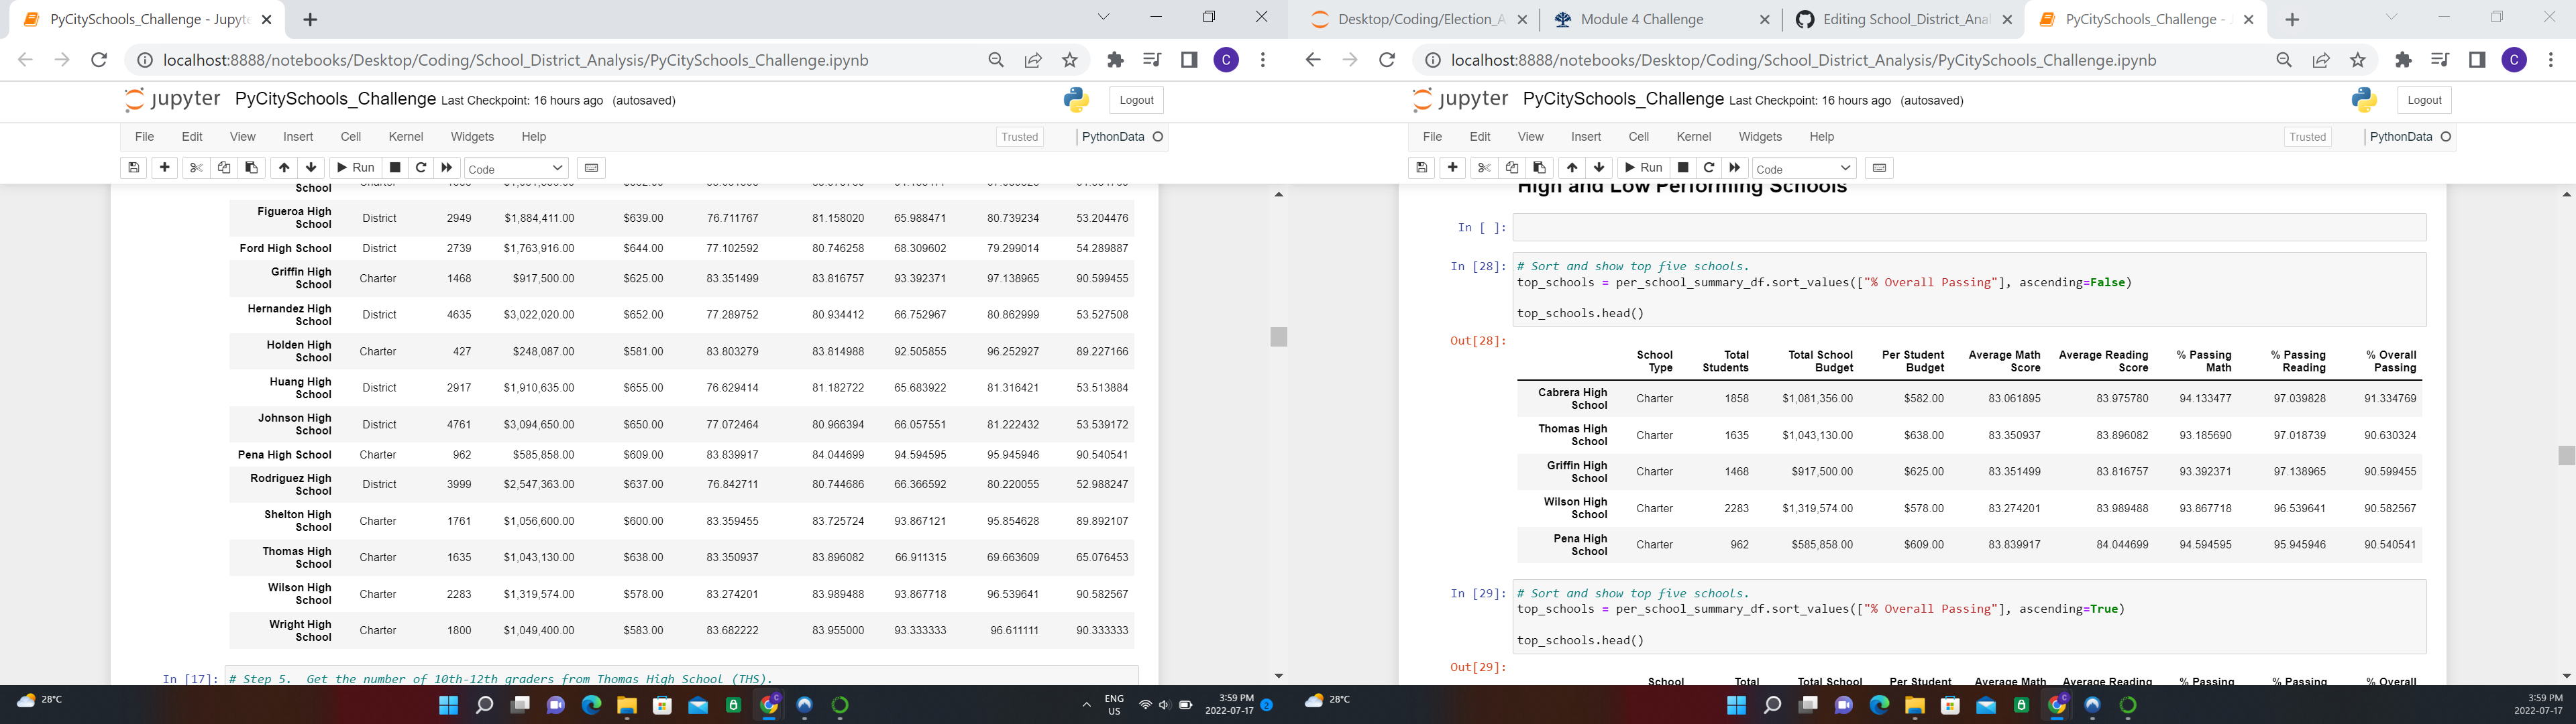Save the notebook using the floppy disk icon

point(133,167)
